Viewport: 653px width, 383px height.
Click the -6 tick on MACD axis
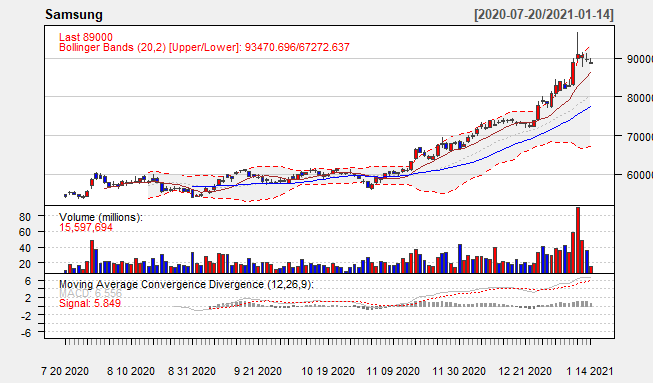(26, 333)
